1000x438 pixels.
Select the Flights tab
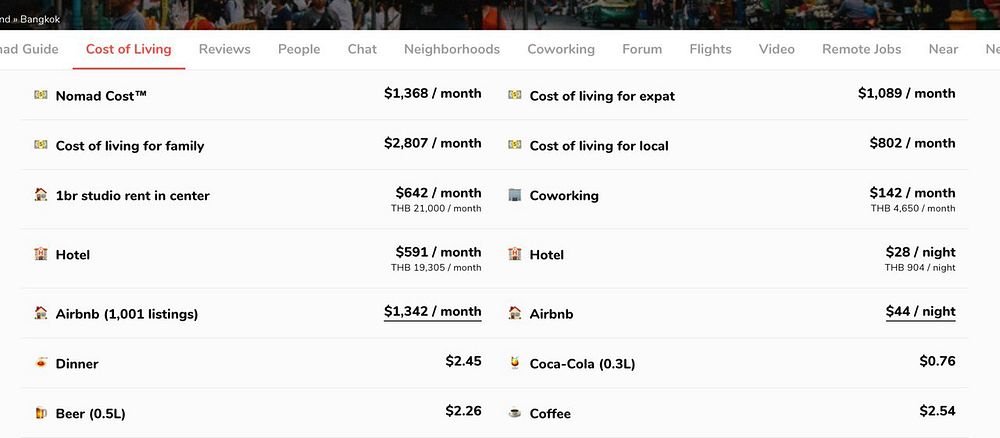pos(710,49)
